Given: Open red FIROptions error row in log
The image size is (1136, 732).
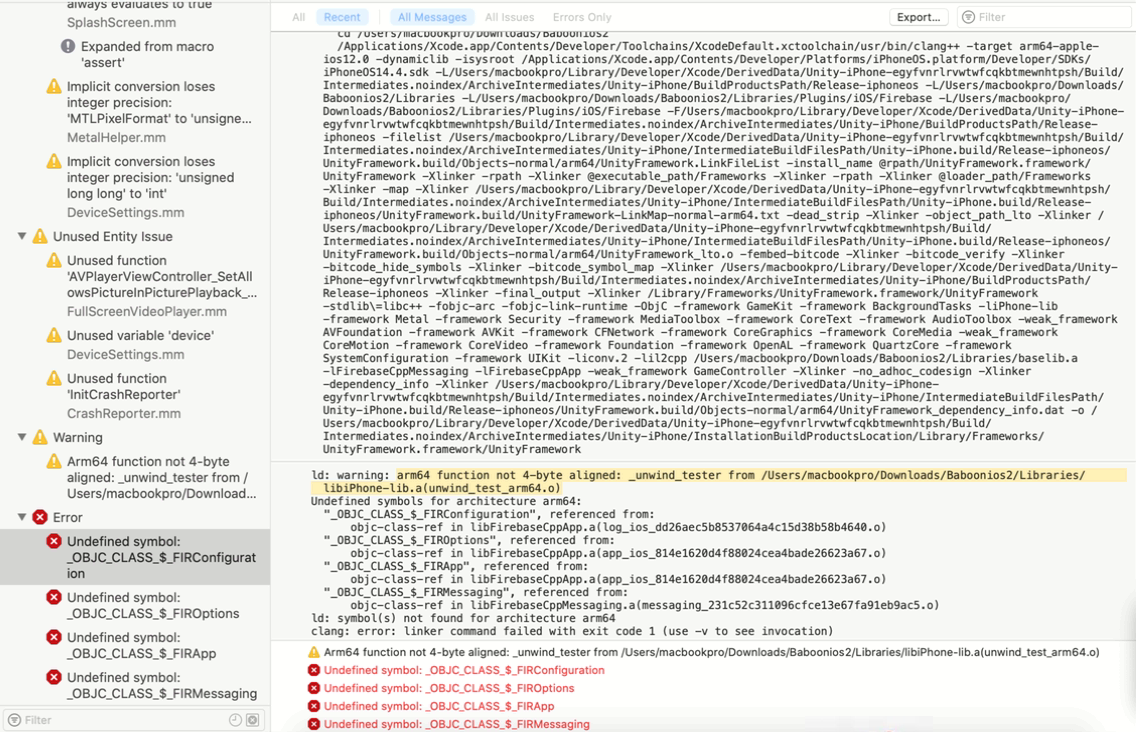Looking at the screenshot, I should tap(449, 688).
